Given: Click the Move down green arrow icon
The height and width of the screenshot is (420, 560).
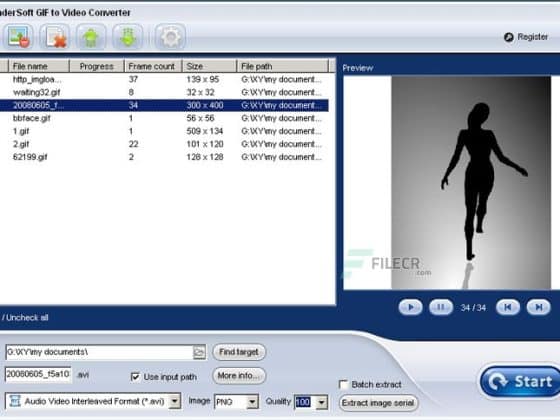Looking at the screenshot, I should click(128, 37).
